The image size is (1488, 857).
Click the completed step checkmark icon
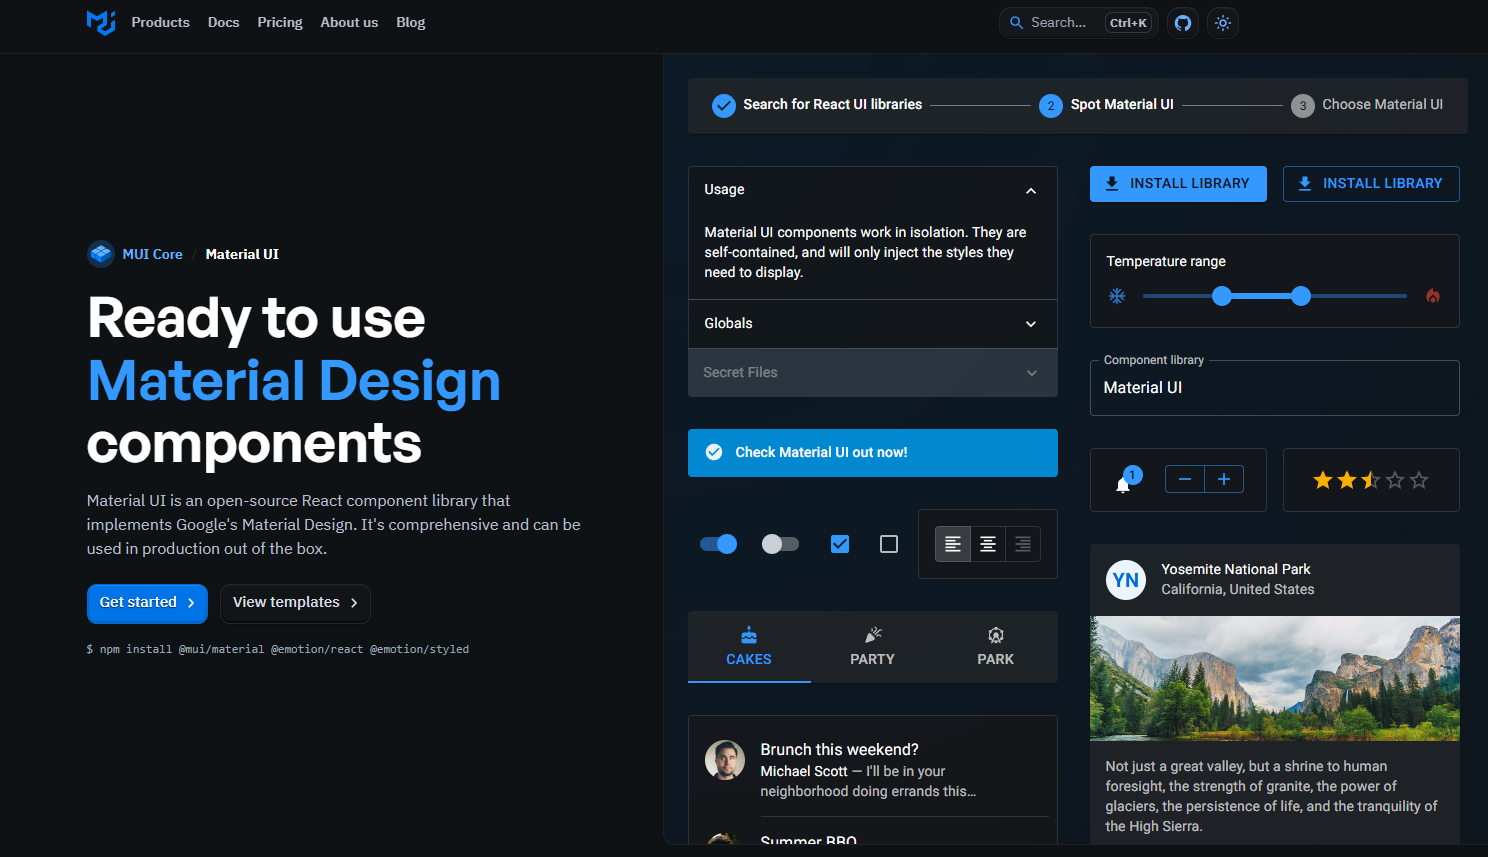tap(724, 105)
